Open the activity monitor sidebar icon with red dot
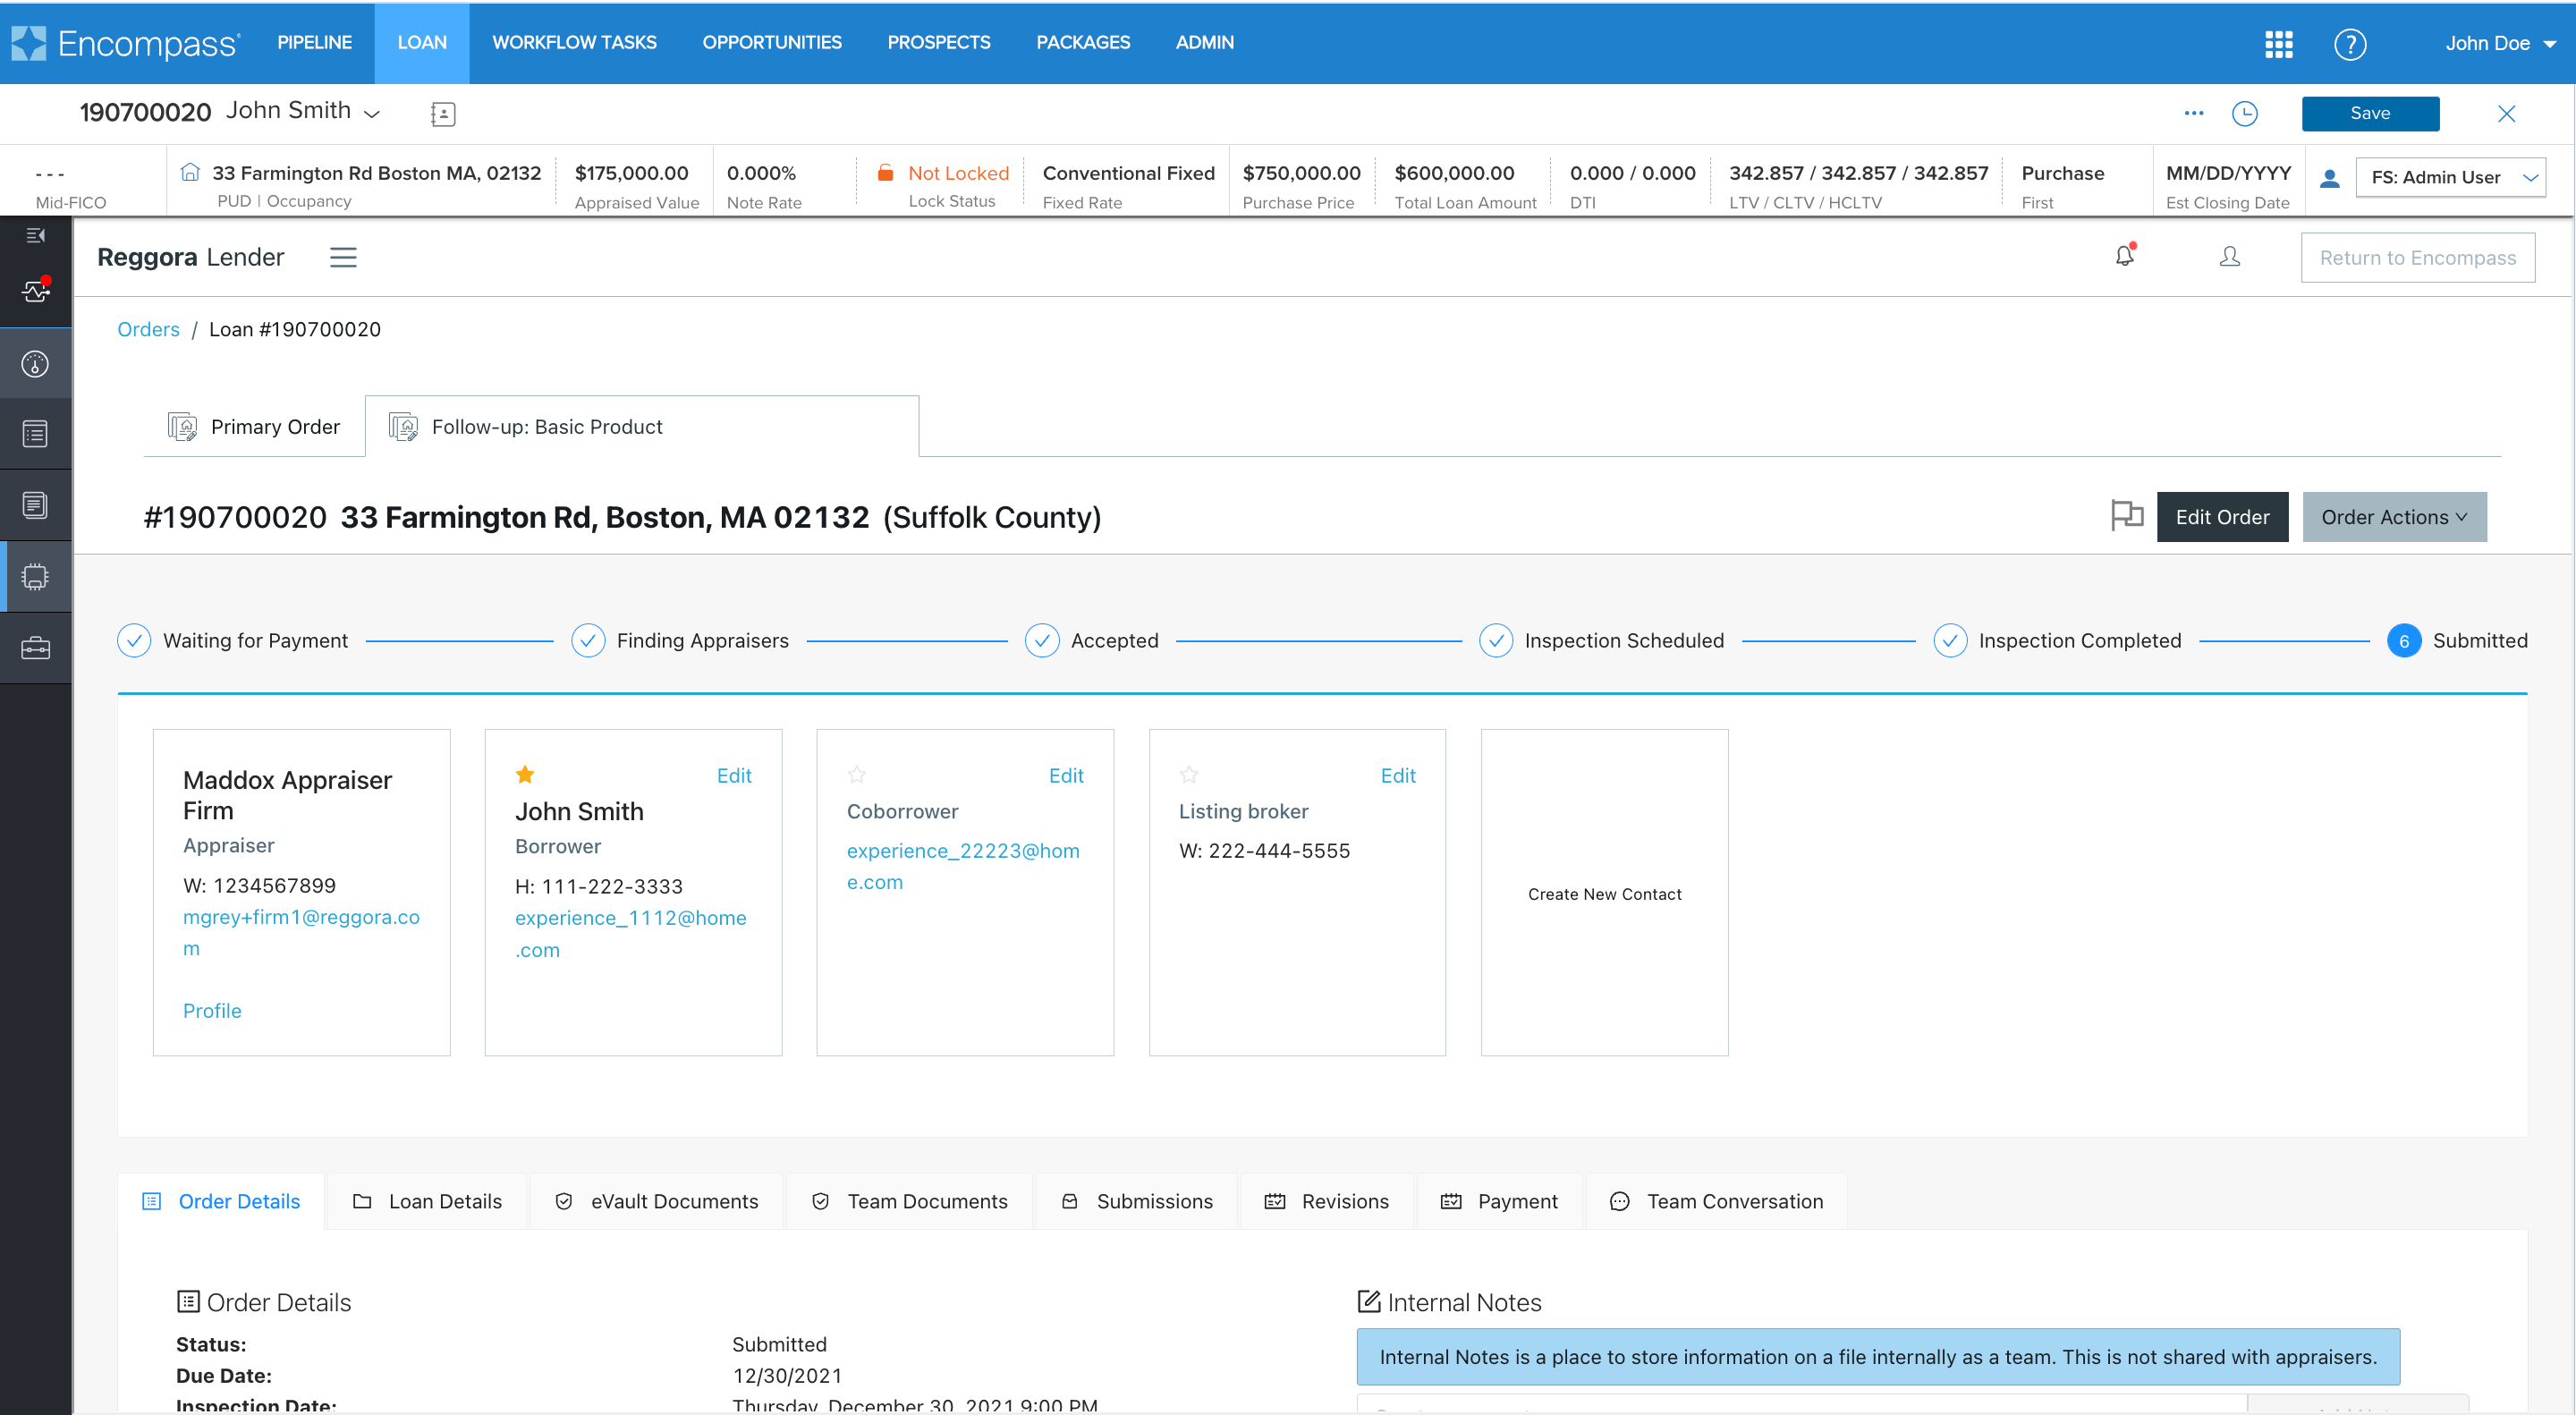 [x=35, y=290]
